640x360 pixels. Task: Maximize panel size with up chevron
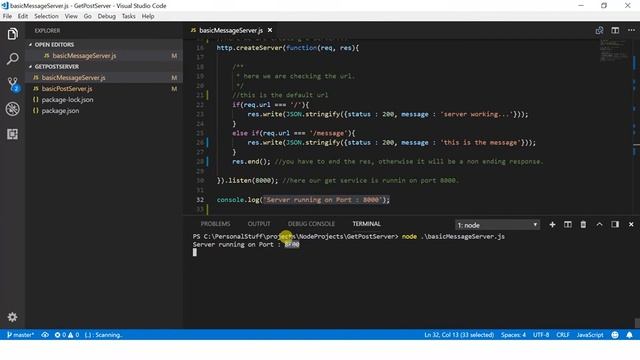[x=599, y=224]
